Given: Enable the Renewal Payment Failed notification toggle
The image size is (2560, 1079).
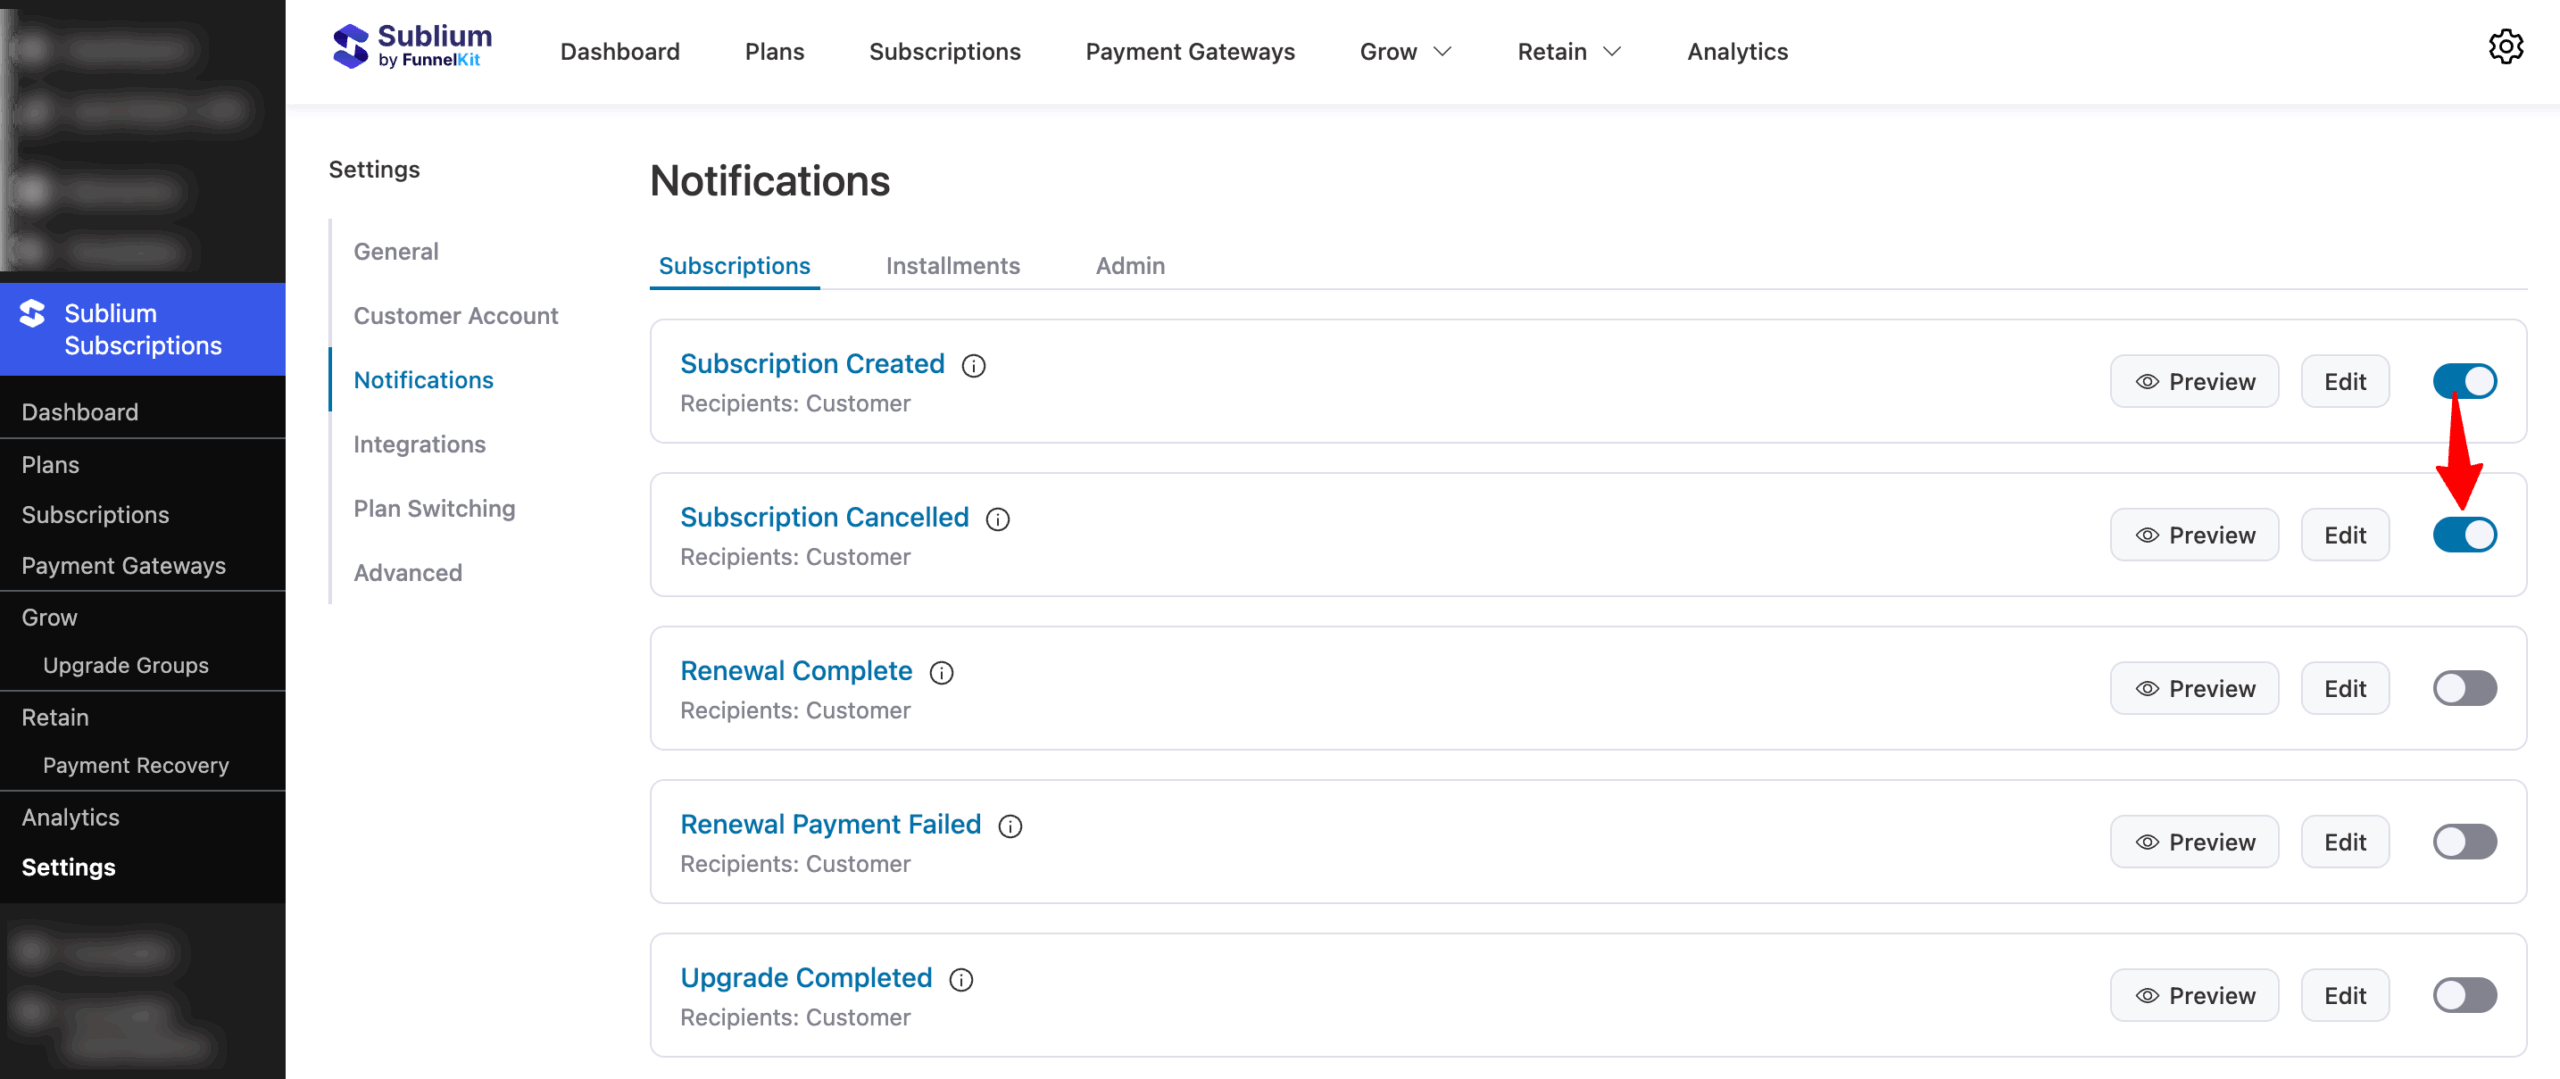Looking at the screenshot, I should coord(2464,841).
